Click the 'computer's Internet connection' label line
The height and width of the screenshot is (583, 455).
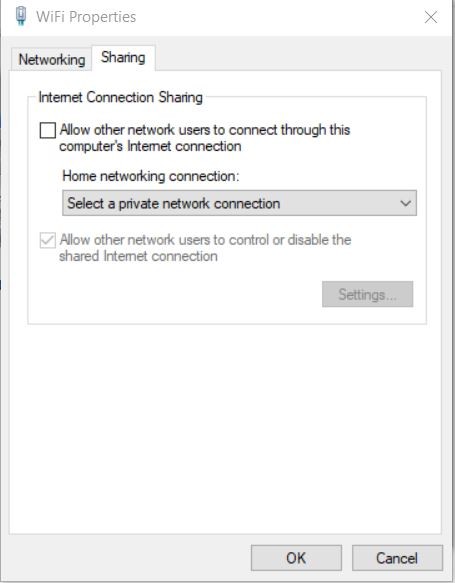150,146
